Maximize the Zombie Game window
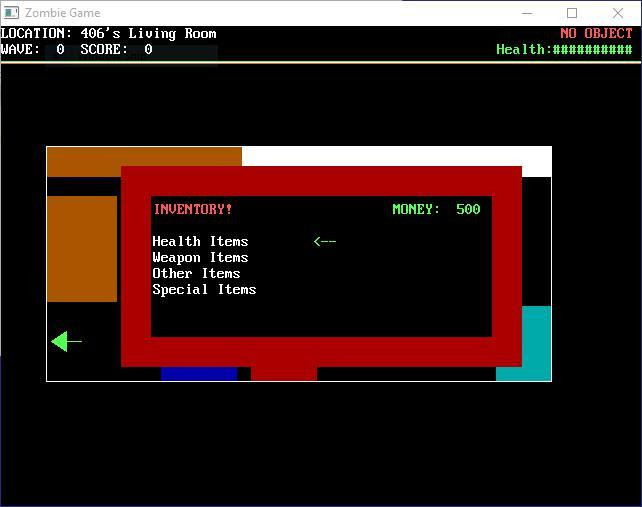The height and width of the screenshot is (507, 642). pyautogui.click(x=572, y=13)
